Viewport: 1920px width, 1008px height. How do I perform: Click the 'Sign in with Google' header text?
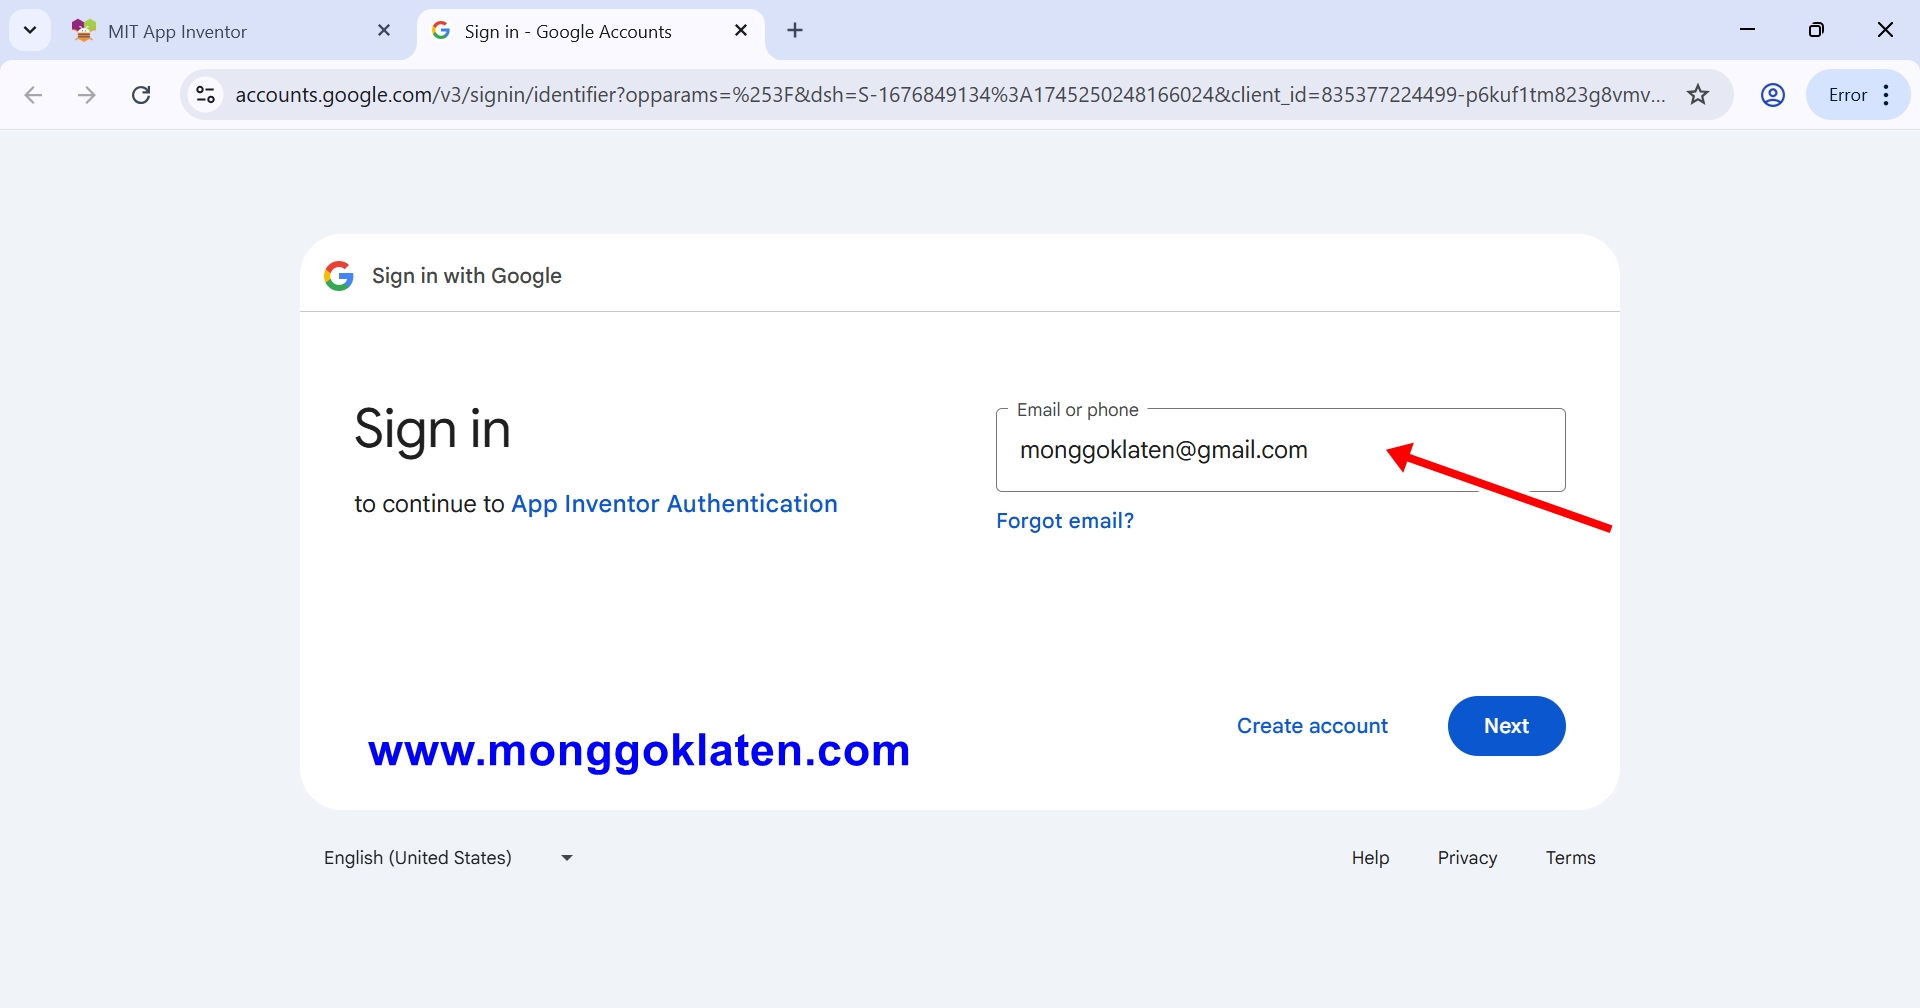467,276
